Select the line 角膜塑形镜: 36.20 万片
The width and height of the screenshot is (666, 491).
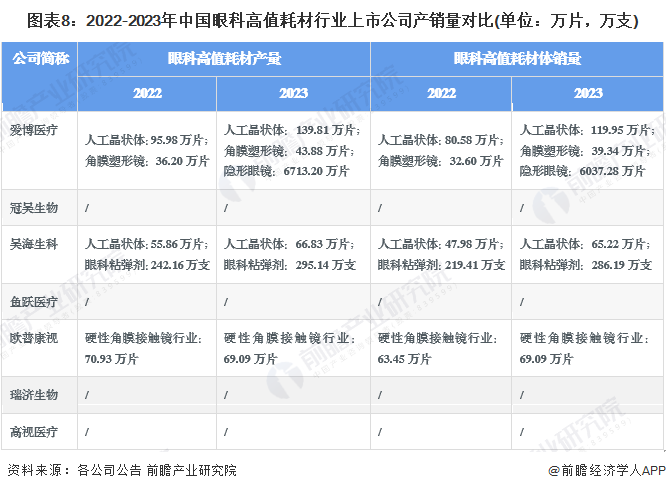click(x=147, y=161)
